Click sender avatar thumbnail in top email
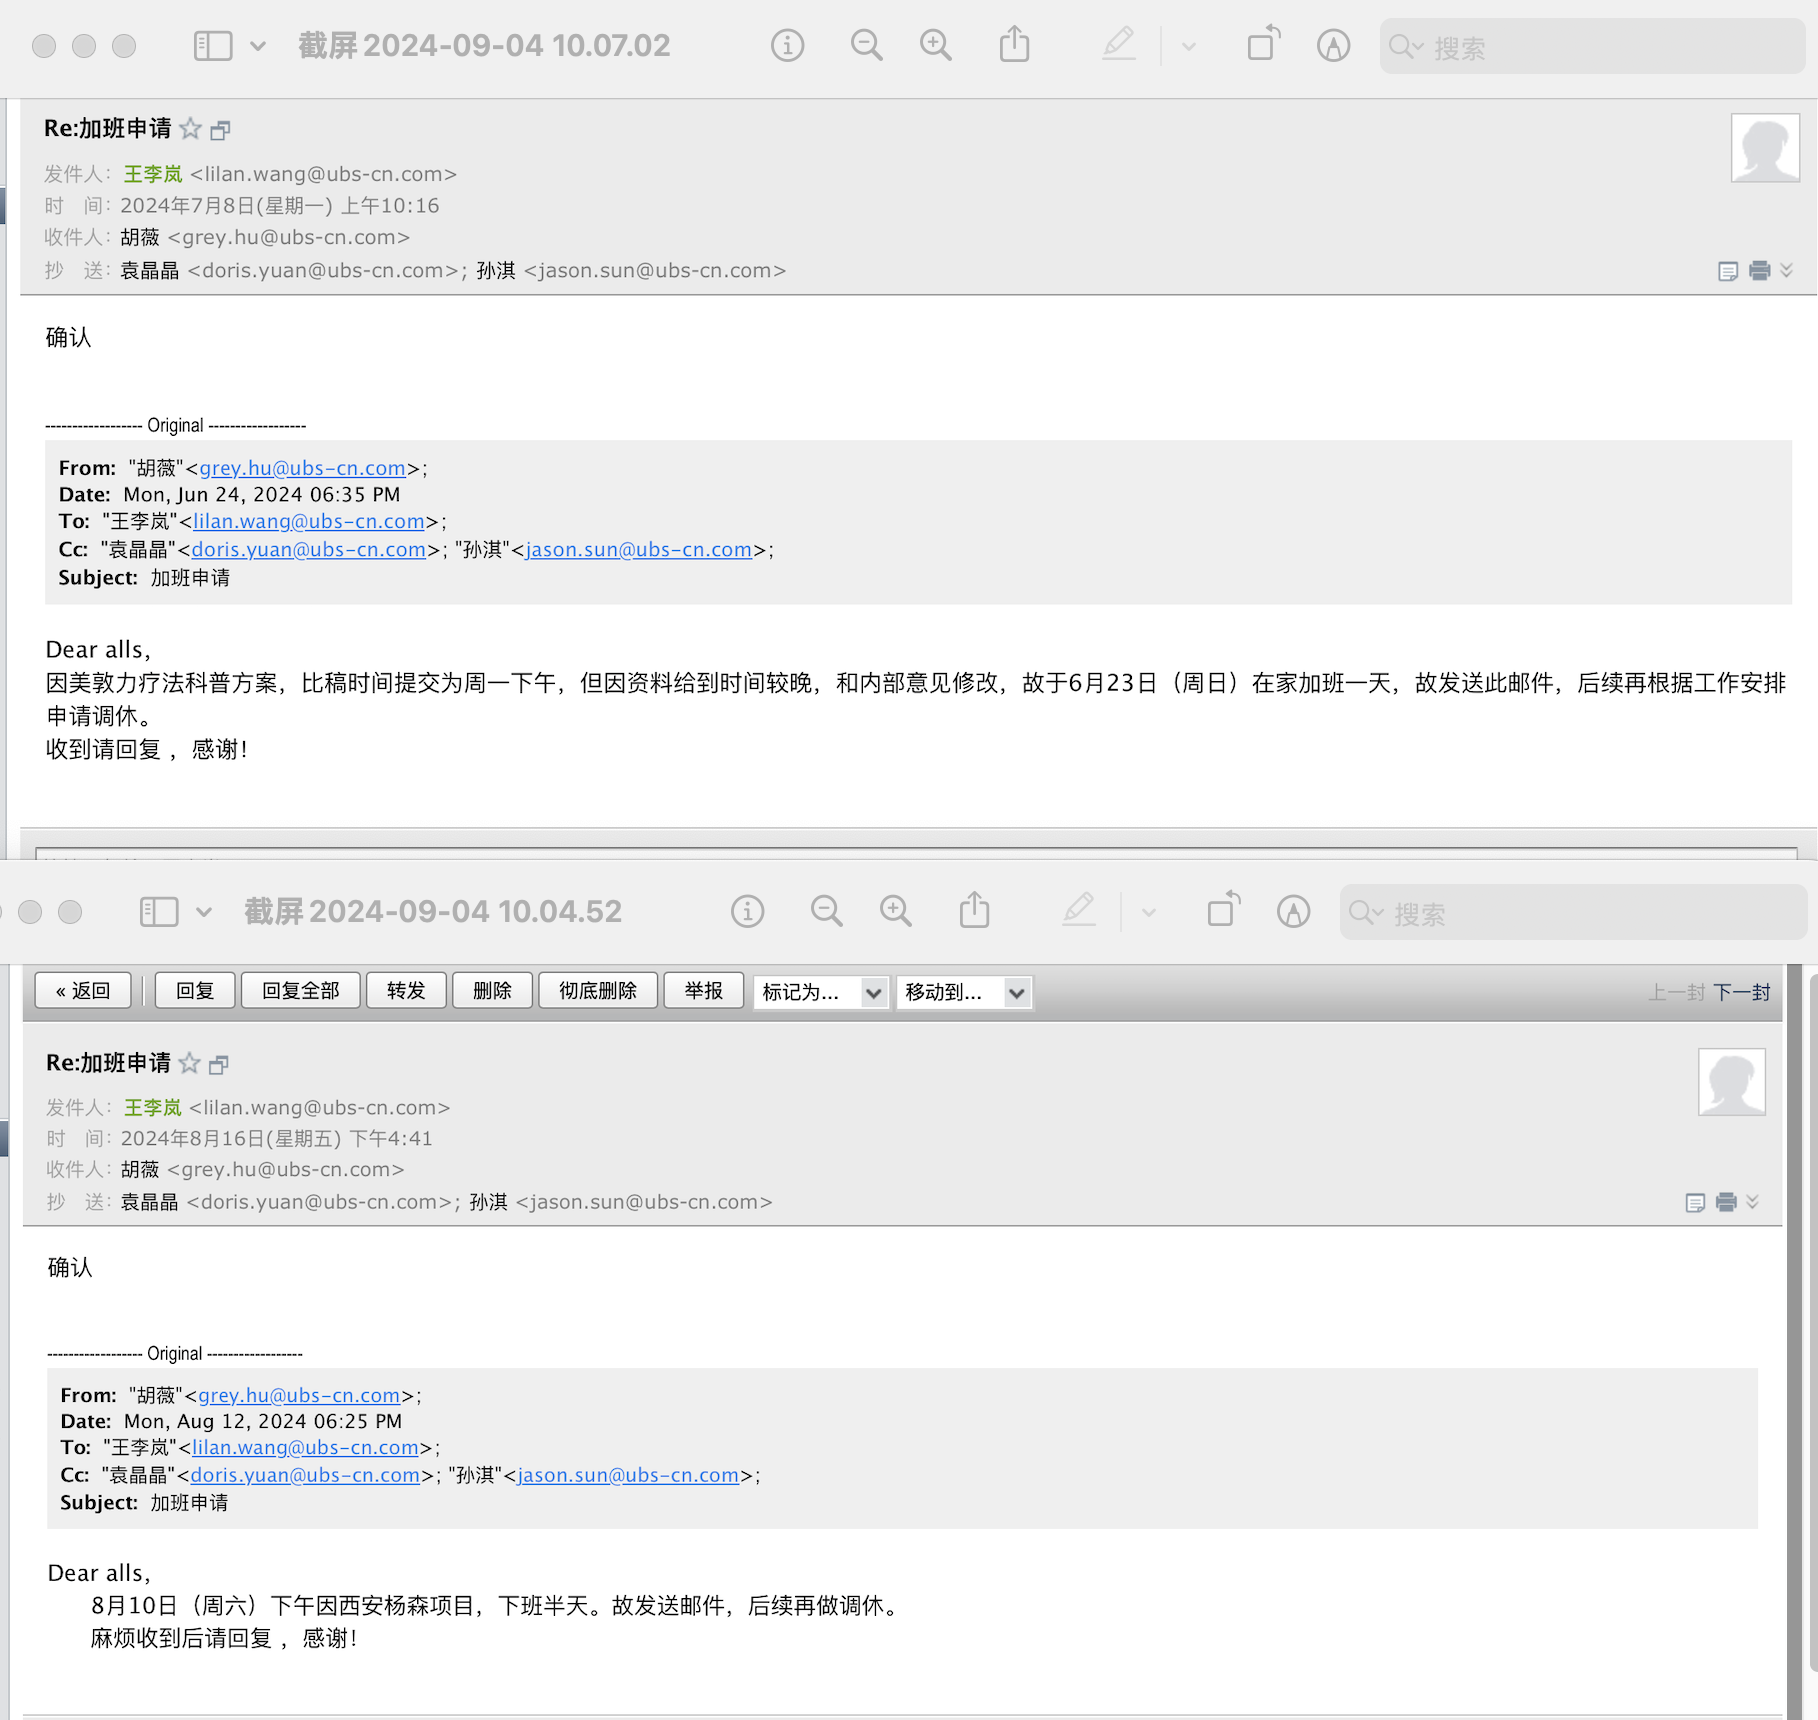1818x1720 pixels. pos(1765,148)
